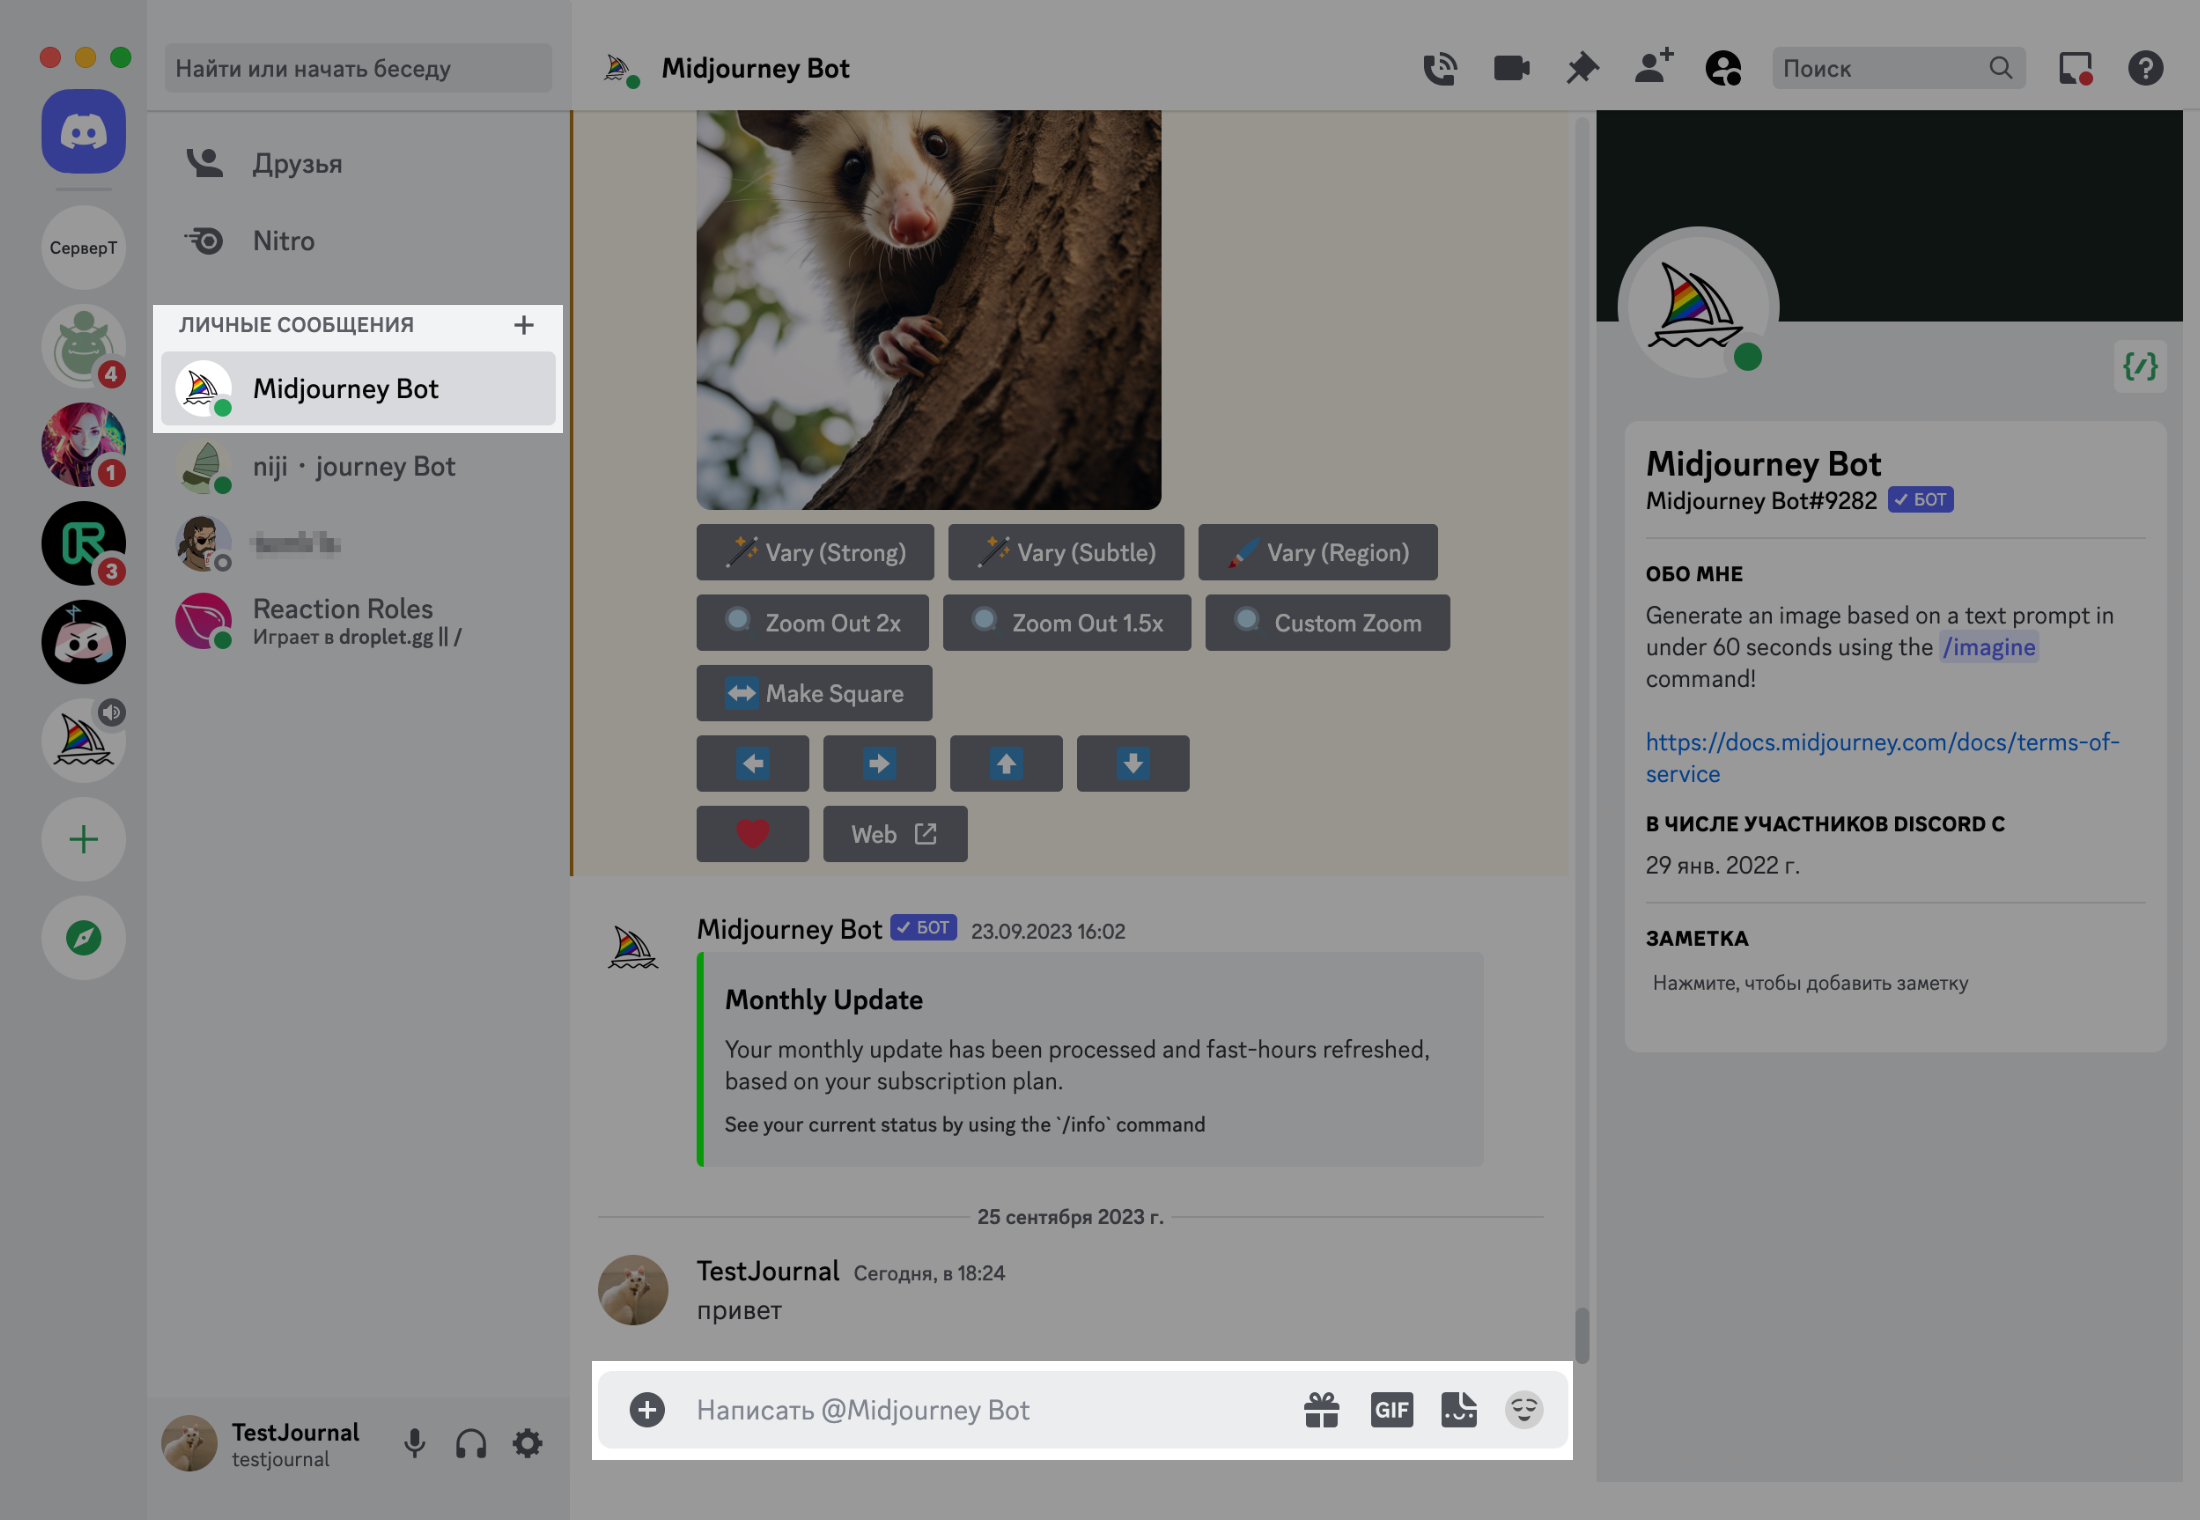2200x1520 pixels.
Task: Click Midjourney Bot avatar in profile panel
Action: [1697, 306]
